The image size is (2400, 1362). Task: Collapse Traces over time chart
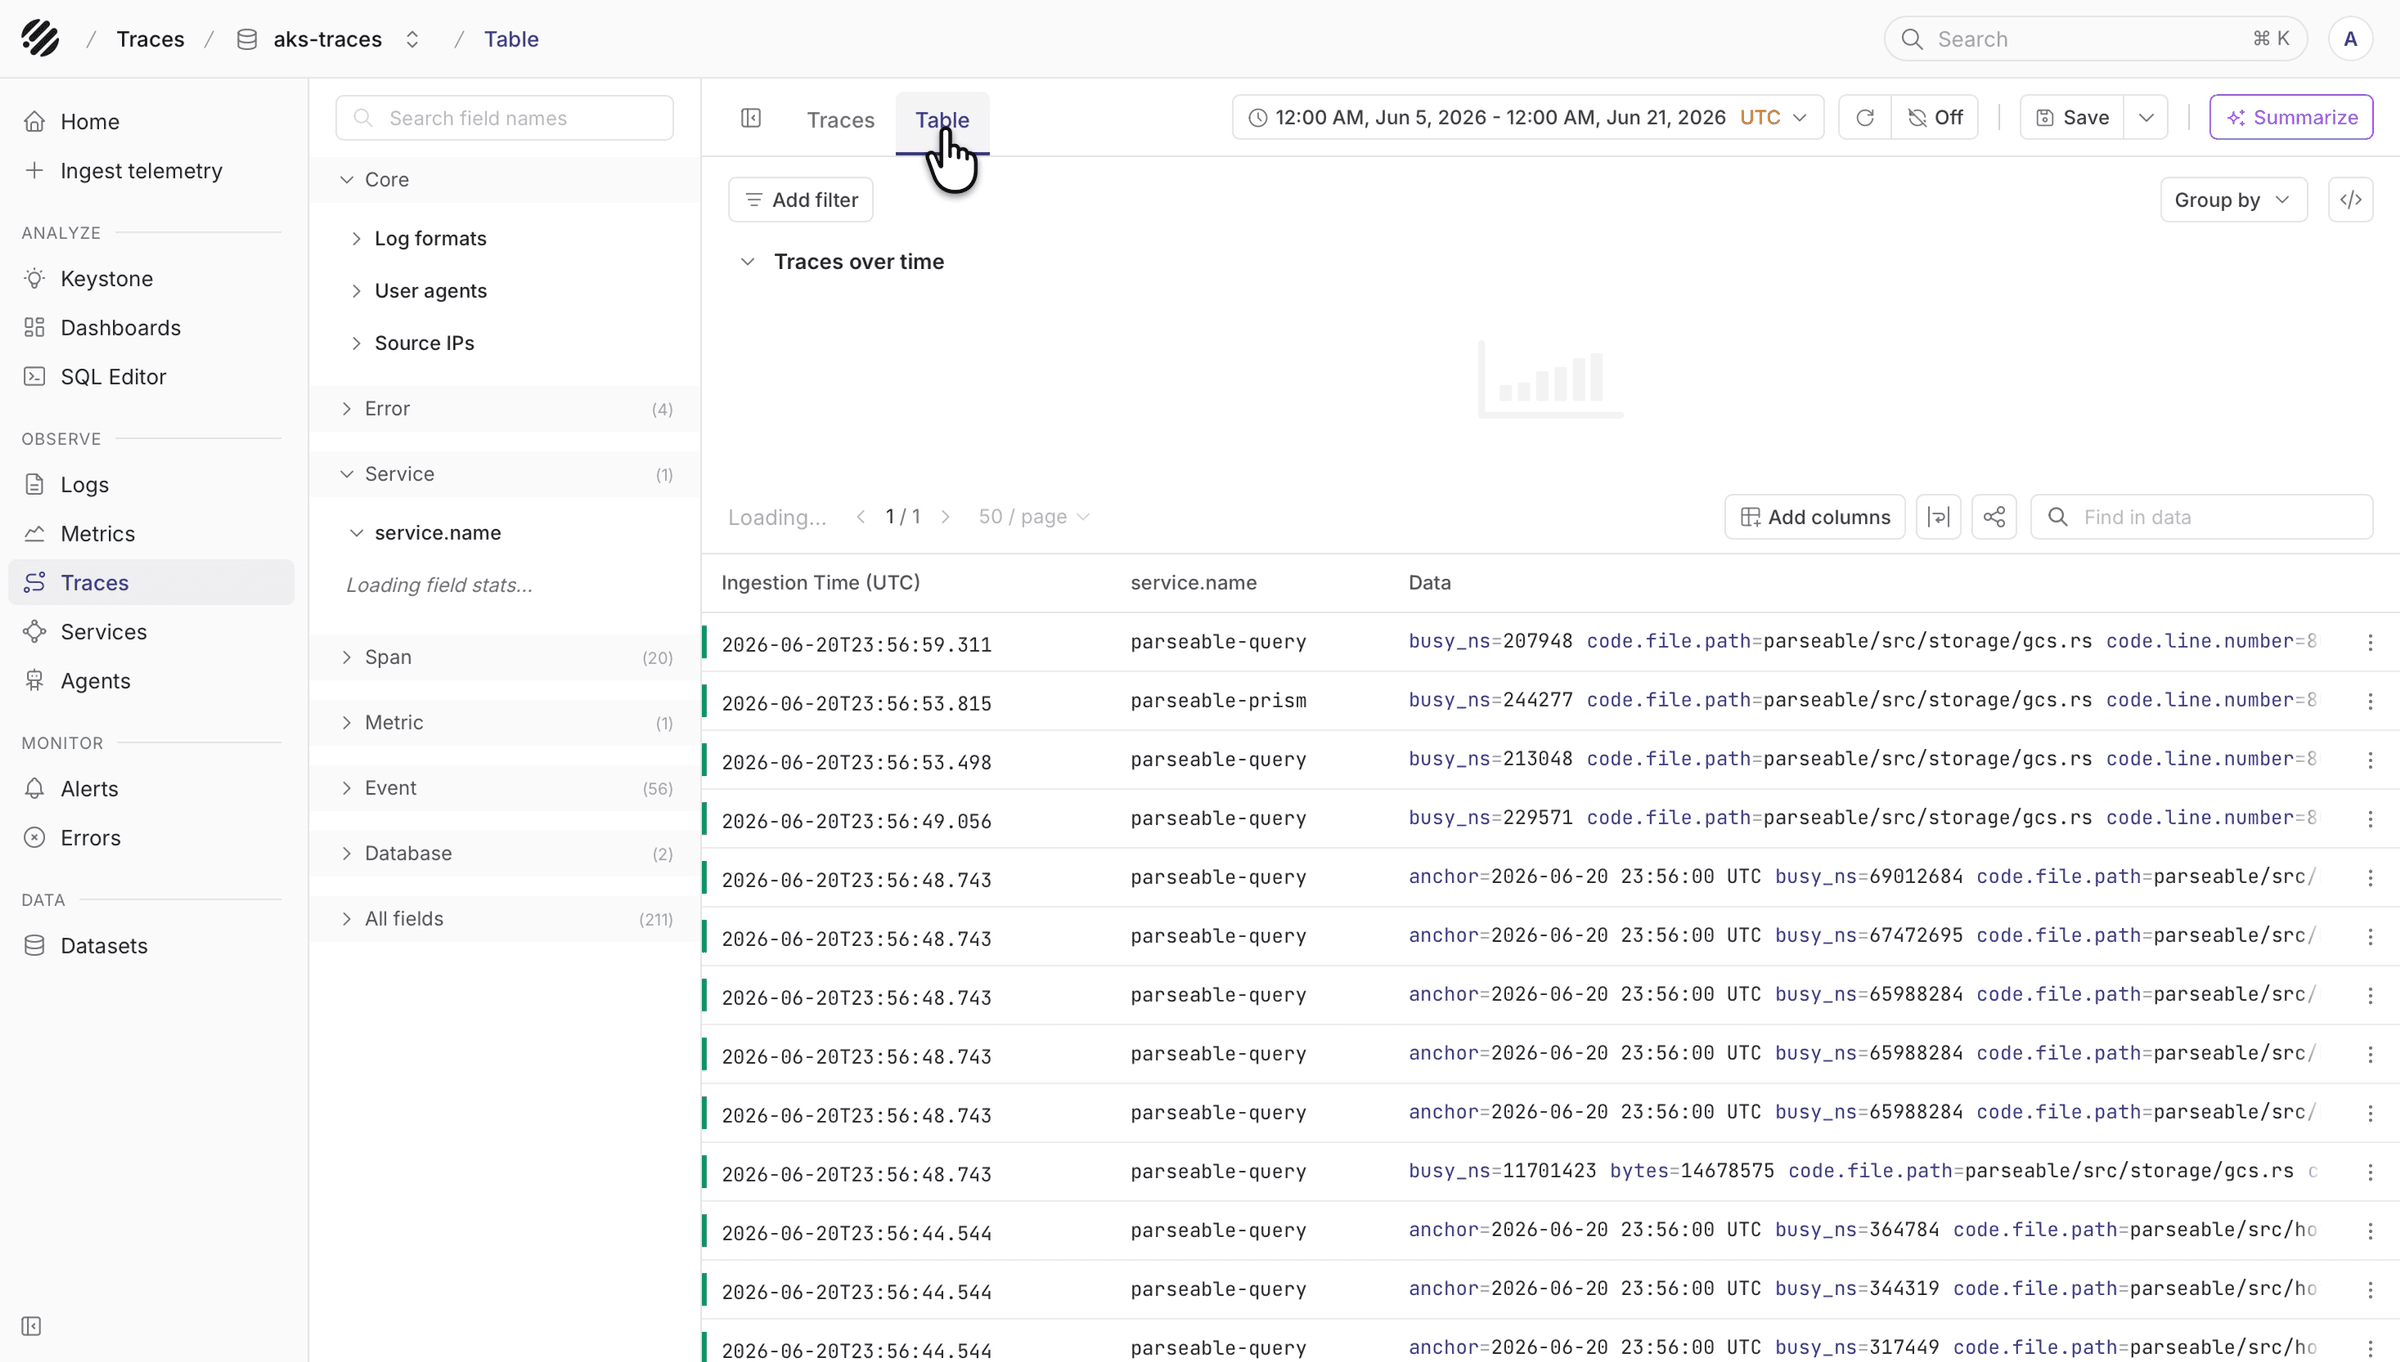click(747, 262)
